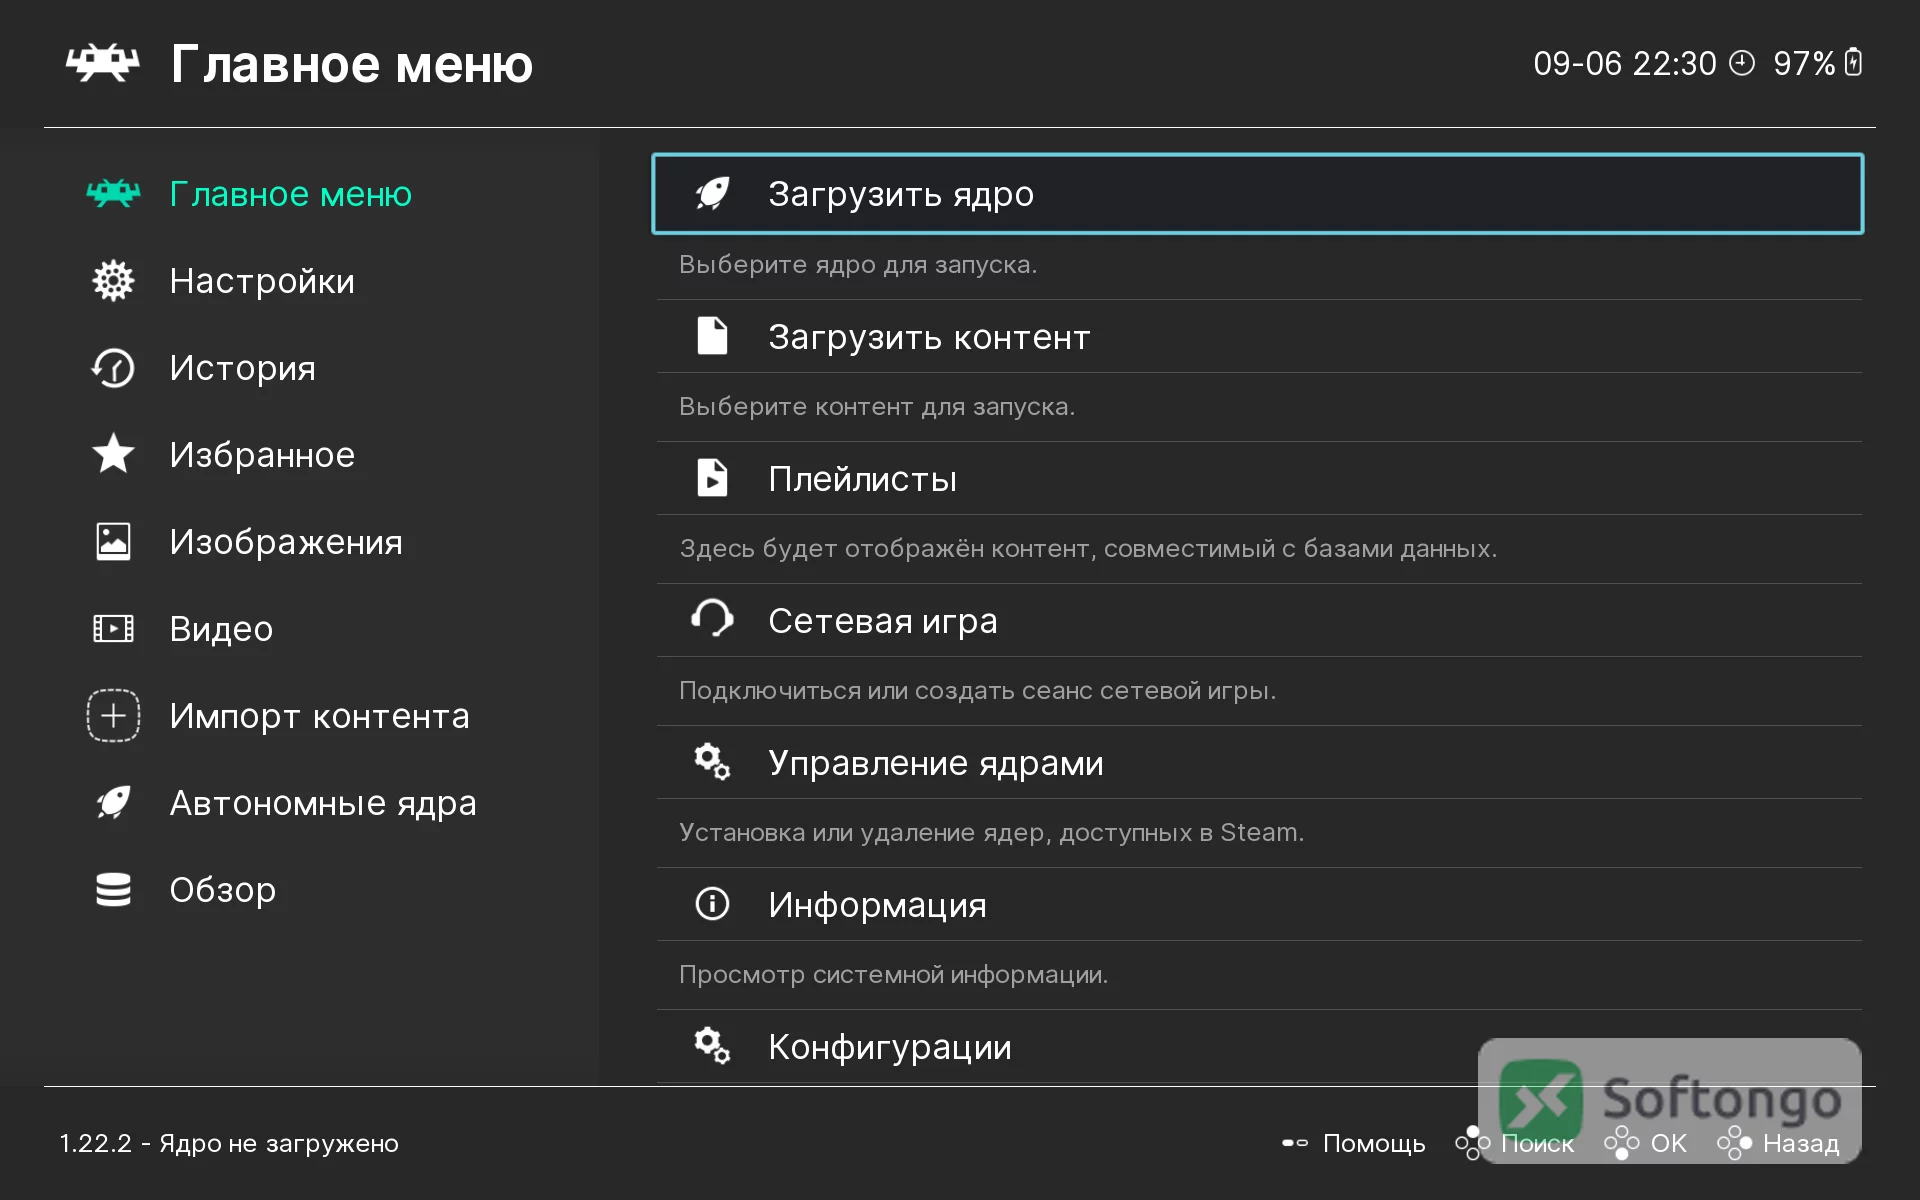Click the headset icon beside Сетевая игра

712,619
